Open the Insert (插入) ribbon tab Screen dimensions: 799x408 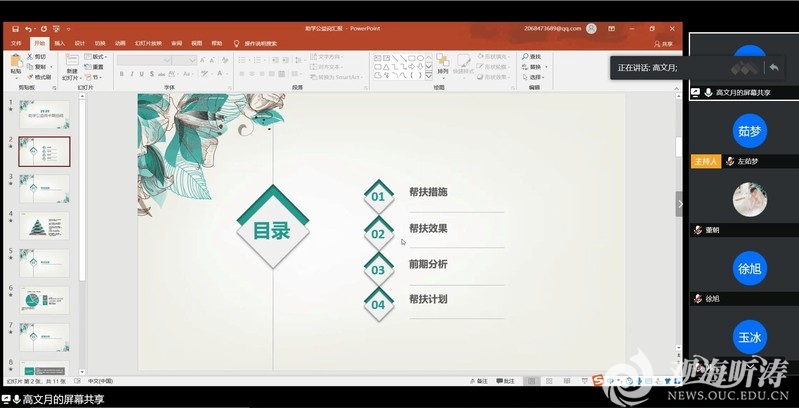[59, 44]
